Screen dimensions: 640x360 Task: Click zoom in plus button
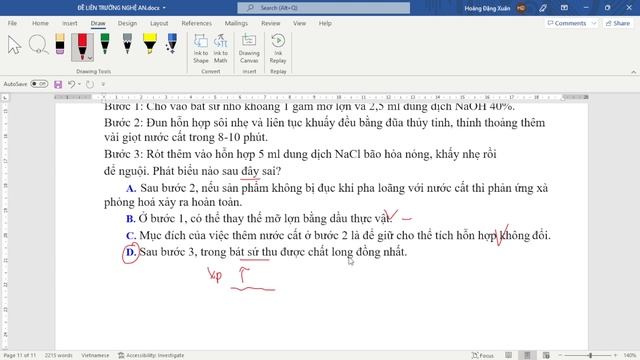(615, 355)
